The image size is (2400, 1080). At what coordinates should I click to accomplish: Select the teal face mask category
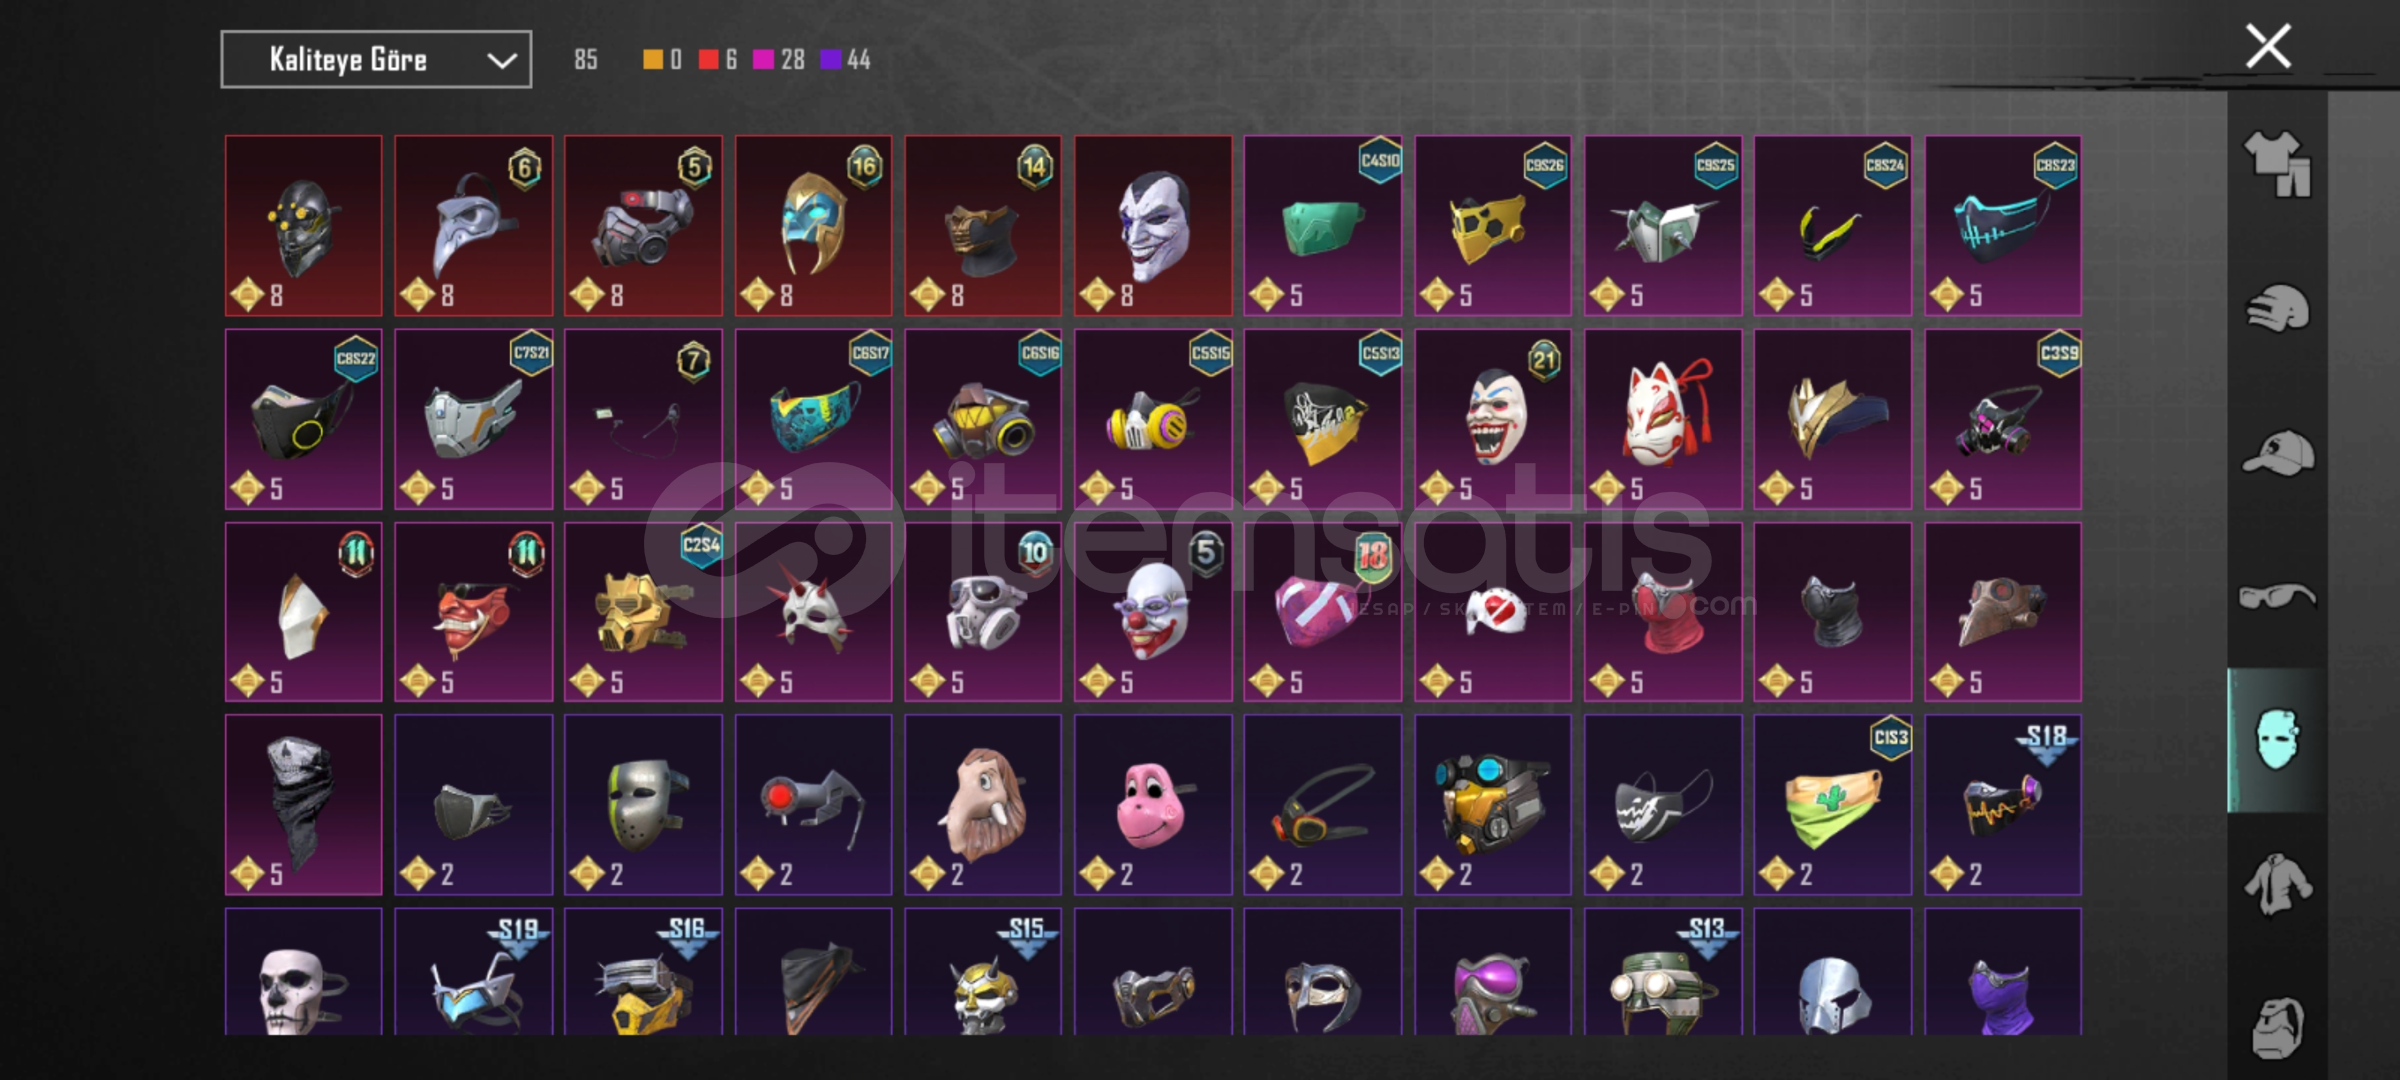click(2277, 740)
